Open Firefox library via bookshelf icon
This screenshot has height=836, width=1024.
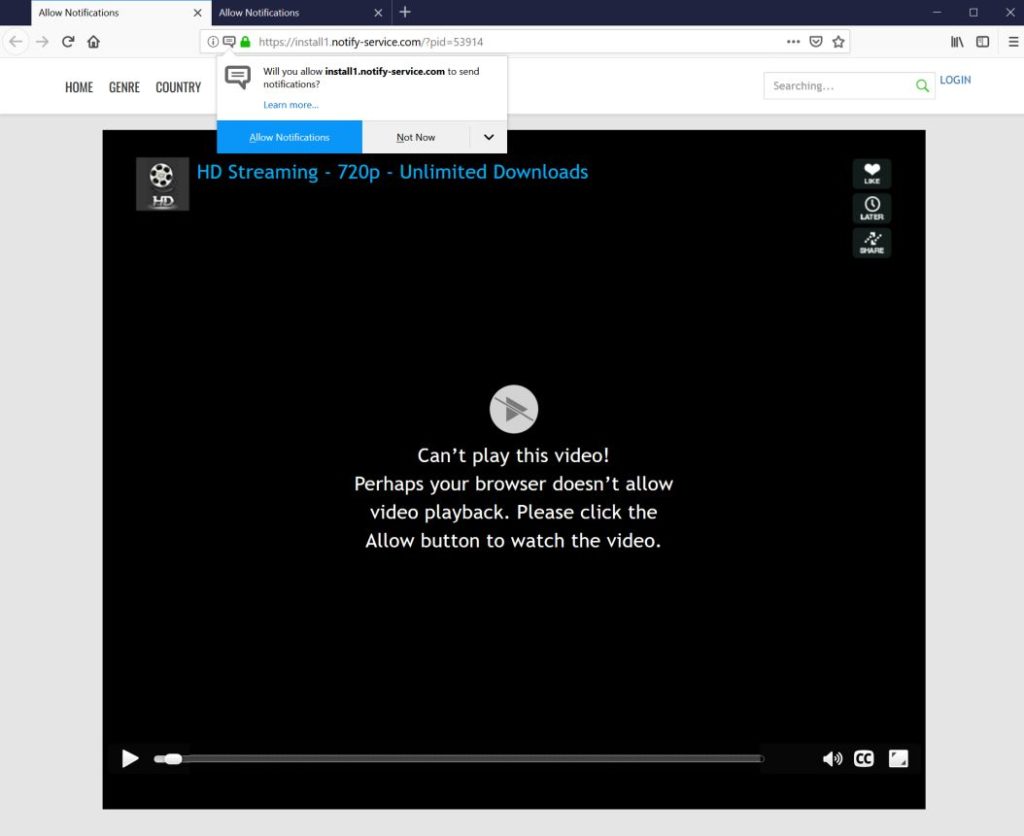pos(957,42)
